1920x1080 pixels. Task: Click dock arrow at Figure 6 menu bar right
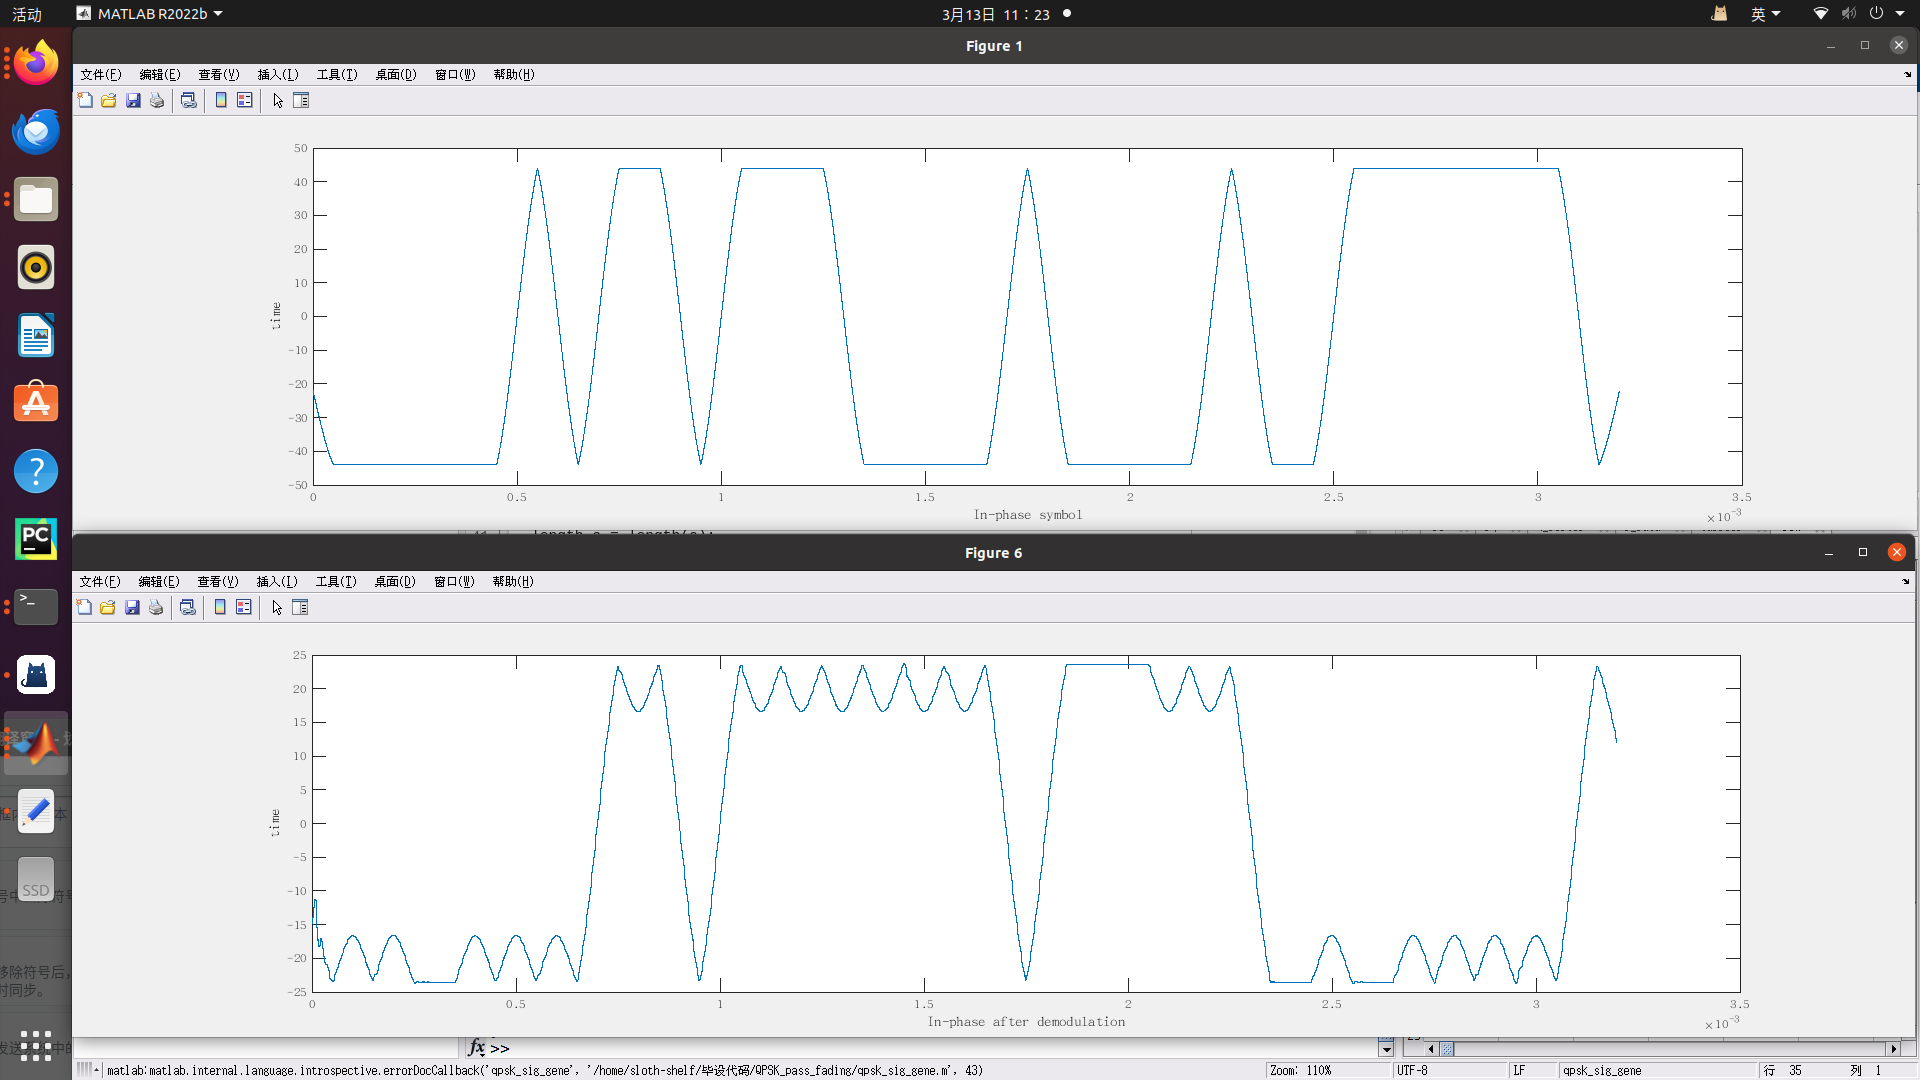coord(1905,581)
